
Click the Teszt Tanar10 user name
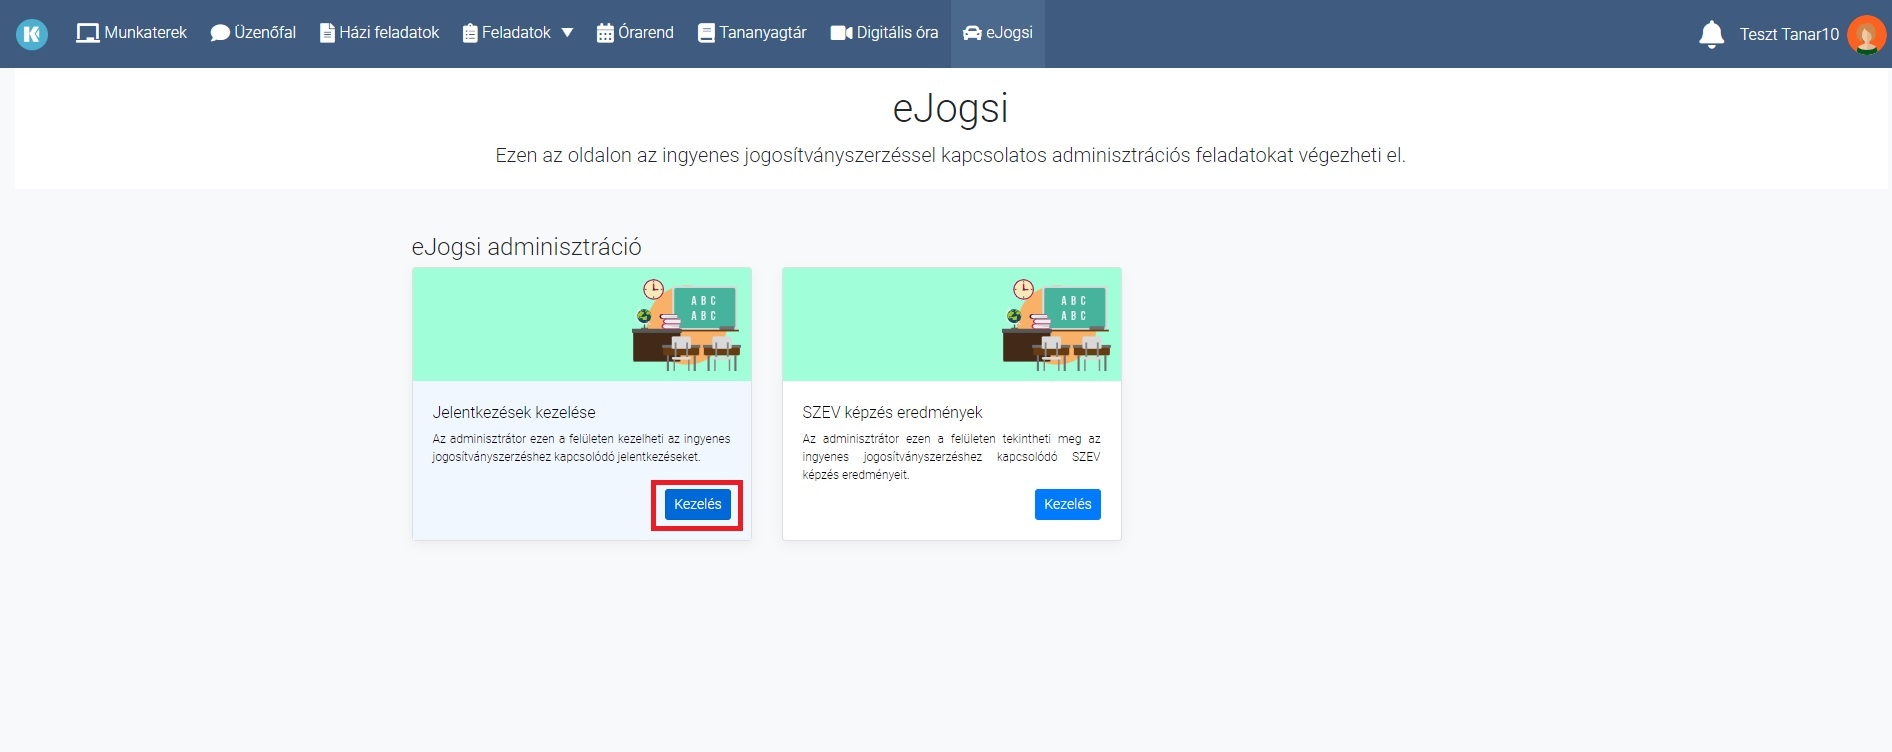[1789, 34]
